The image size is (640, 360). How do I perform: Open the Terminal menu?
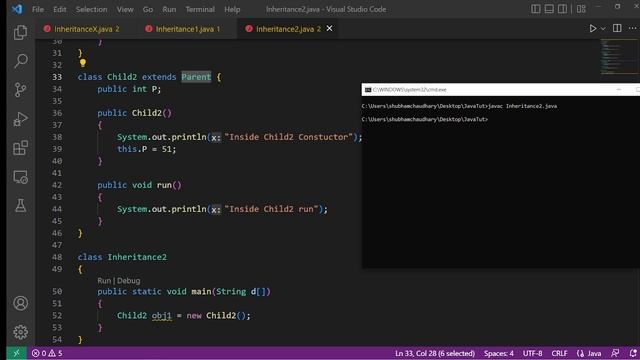[200, 9]
